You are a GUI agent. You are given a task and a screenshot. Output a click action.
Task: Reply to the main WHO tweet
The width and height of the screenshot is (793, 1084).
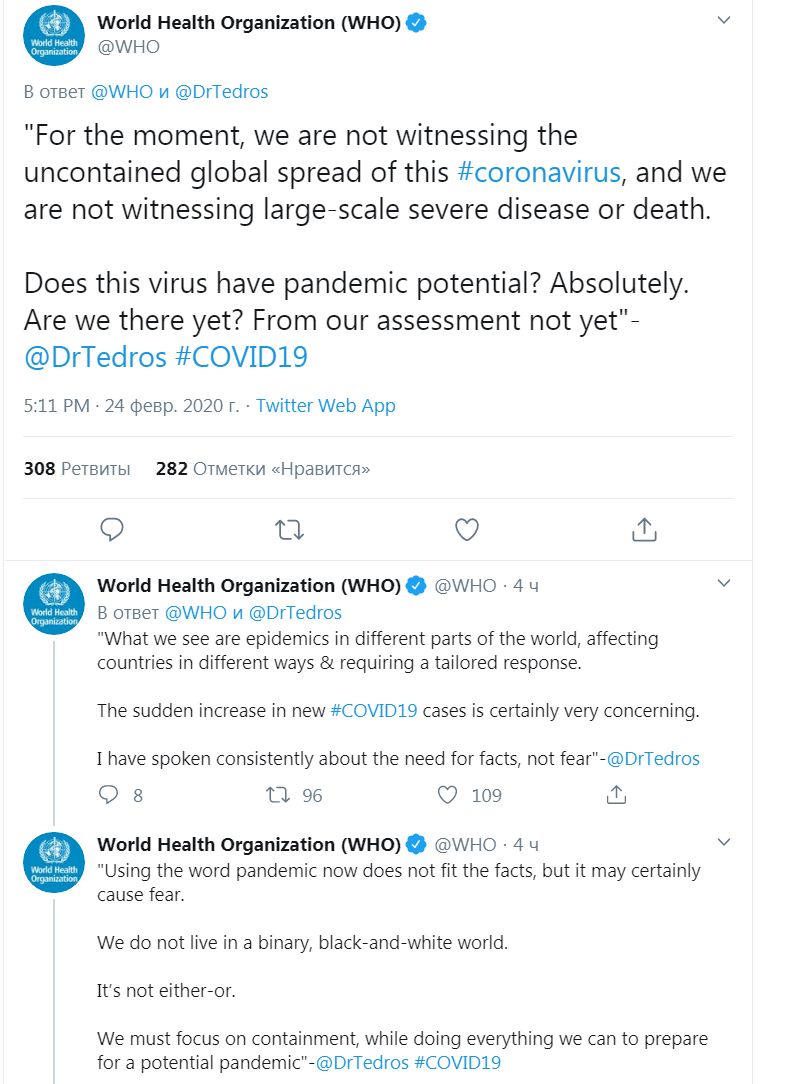[x=112, y=529]
